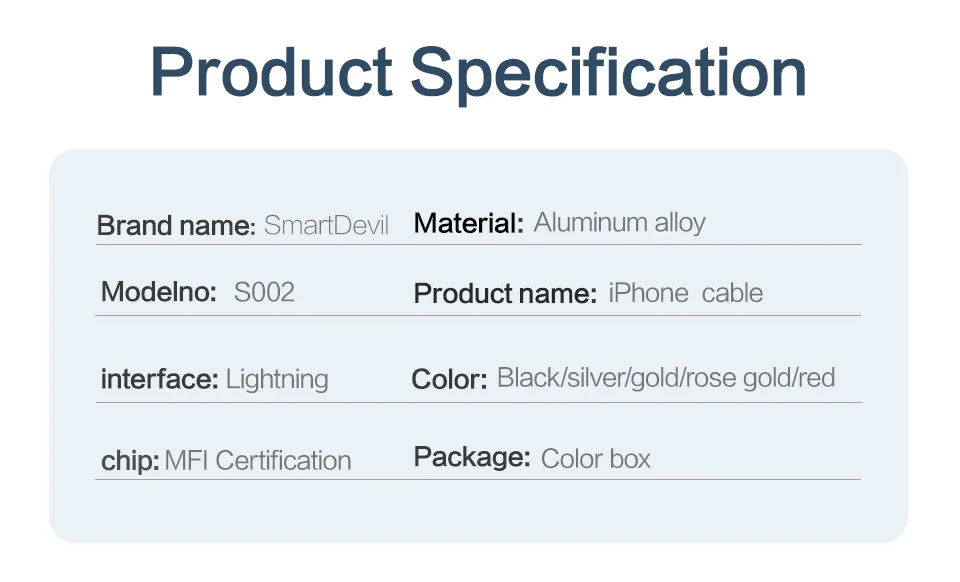Click the word Product in title
The height and width of the screenshot is (582, 960).
pos(271,72)
